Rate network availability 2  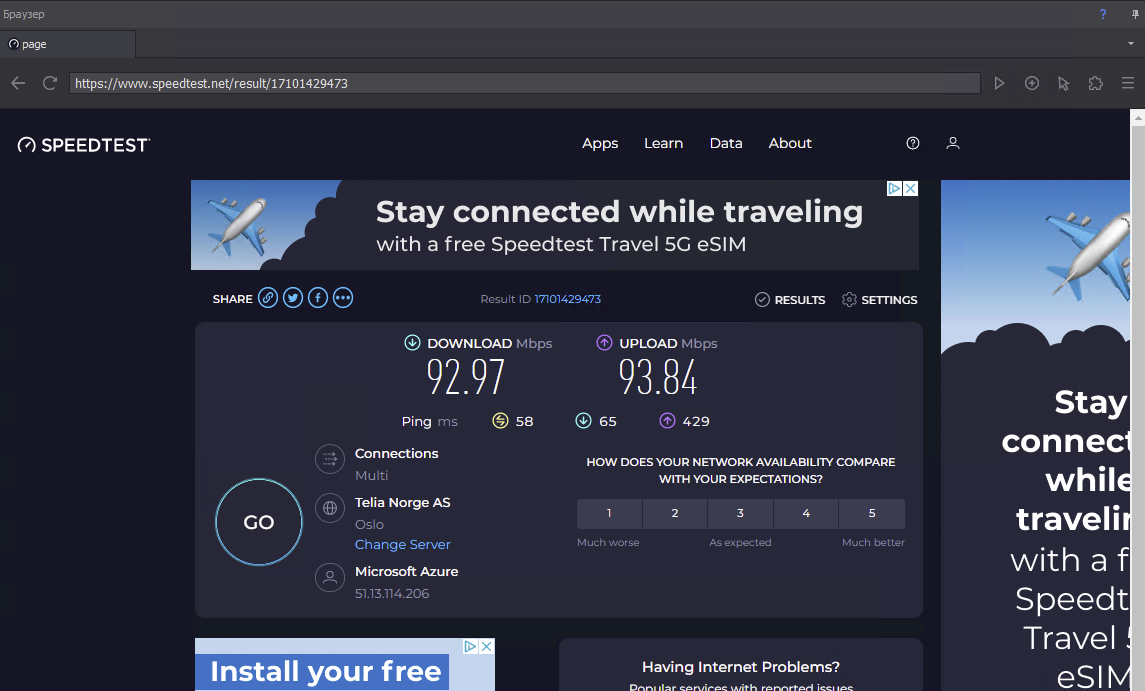point(675,514)
